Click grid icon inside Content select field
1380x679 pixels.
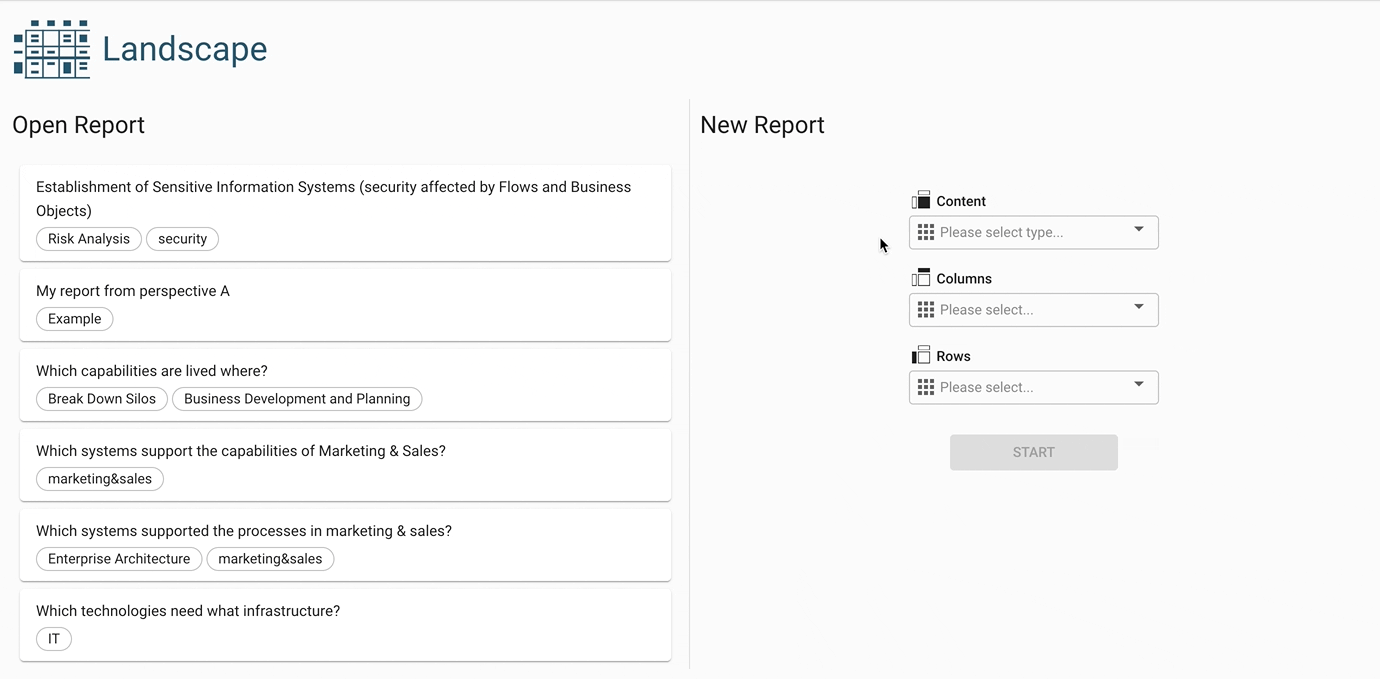tap(926, 232)
